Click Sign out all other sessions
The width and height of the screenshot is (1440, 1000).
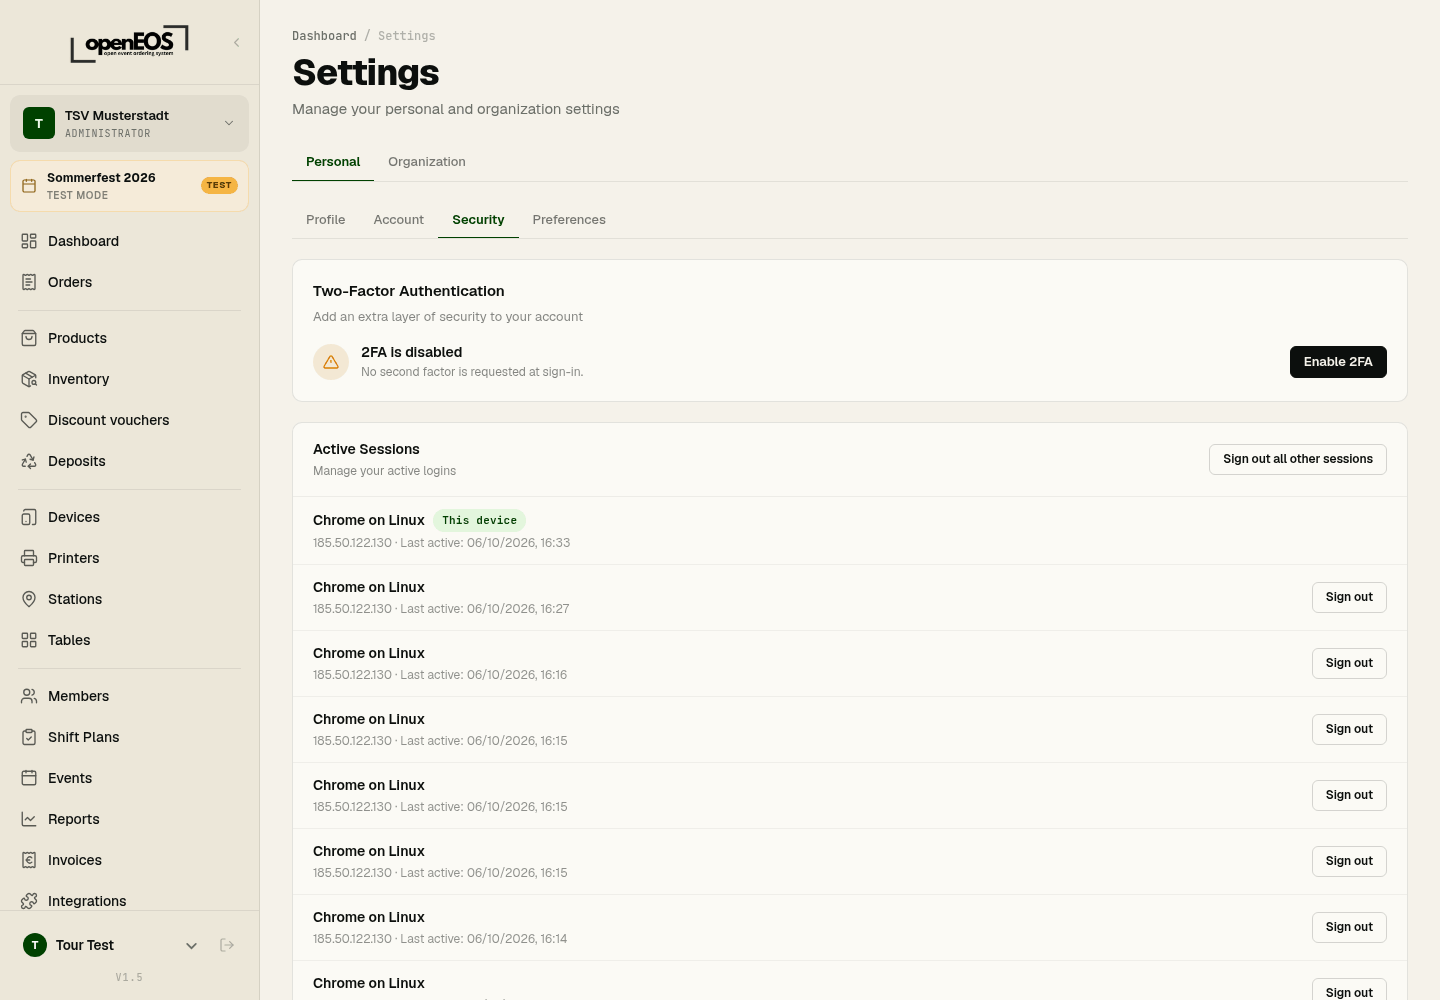click(1298, 459)
